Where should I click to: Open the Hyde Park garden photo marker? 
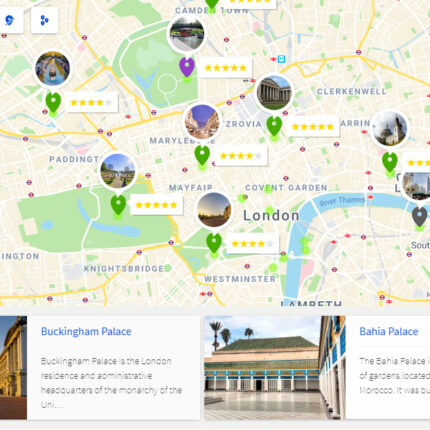coord(118,171)
